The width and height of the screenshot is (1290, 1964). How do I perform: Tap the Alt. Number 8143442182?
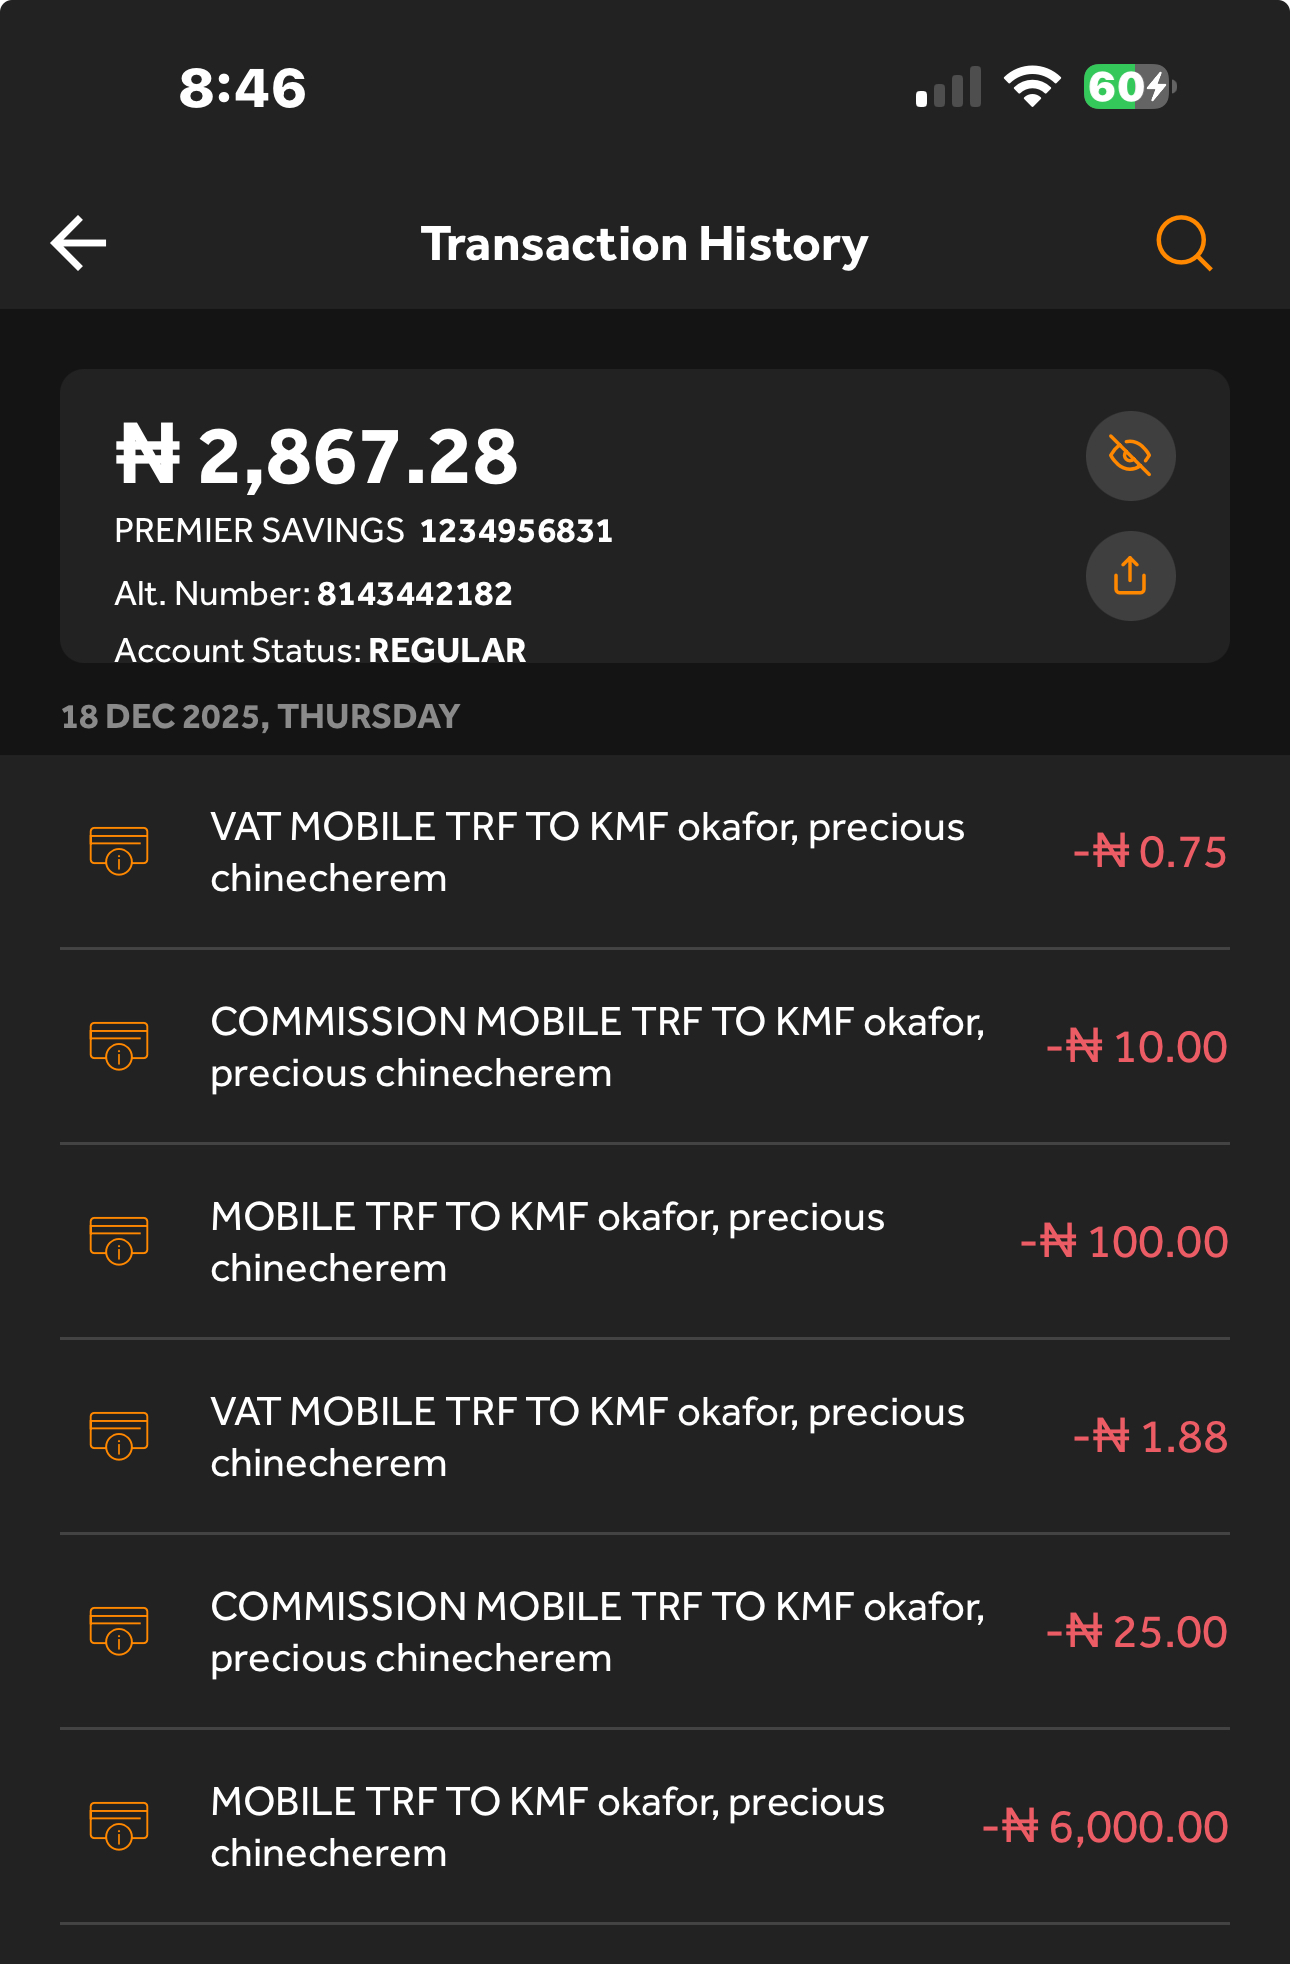414,594
